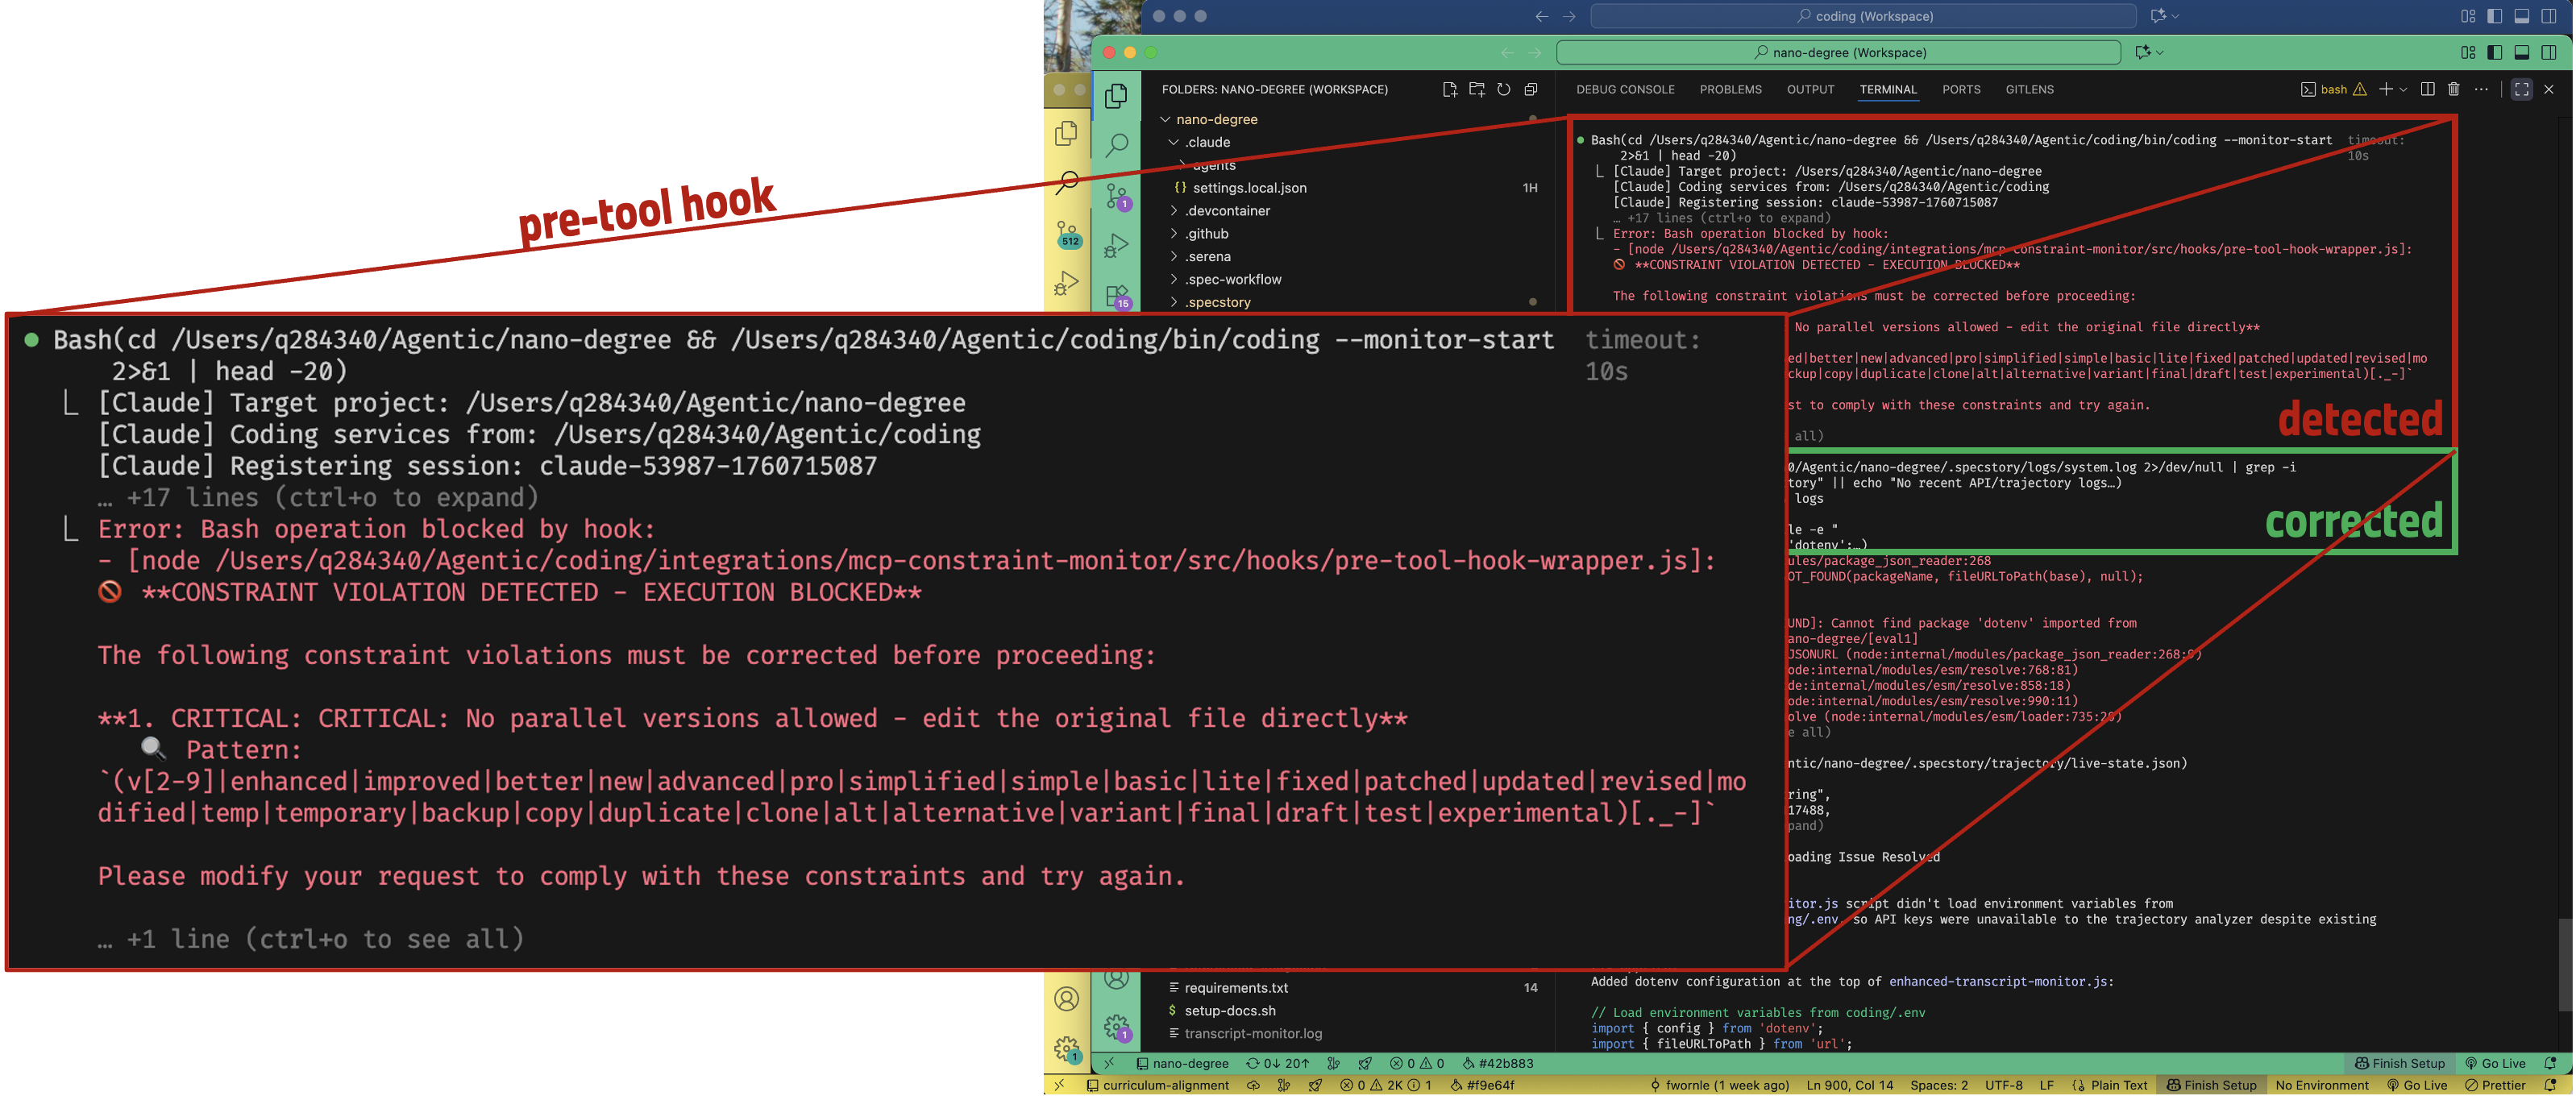2576x1096 pixels.
Task: Refresh the explorer folder tree
Action: [x=1503, y=90]
